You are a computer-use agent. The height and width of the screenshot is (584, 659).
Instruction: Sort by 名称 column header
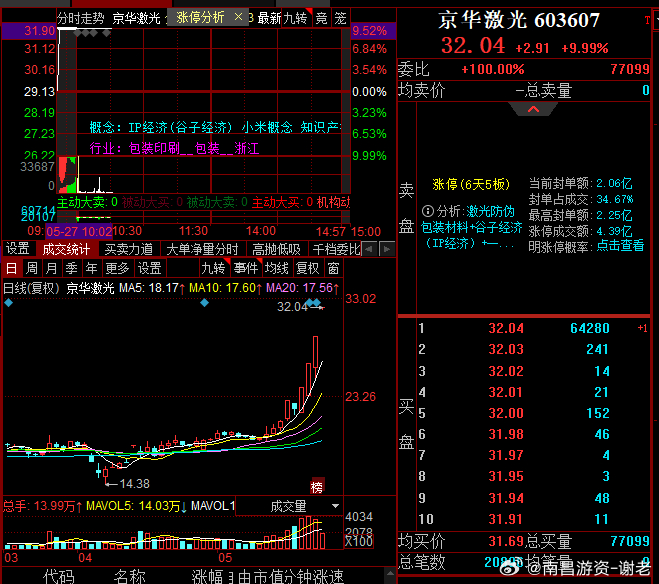coord(129,576)
